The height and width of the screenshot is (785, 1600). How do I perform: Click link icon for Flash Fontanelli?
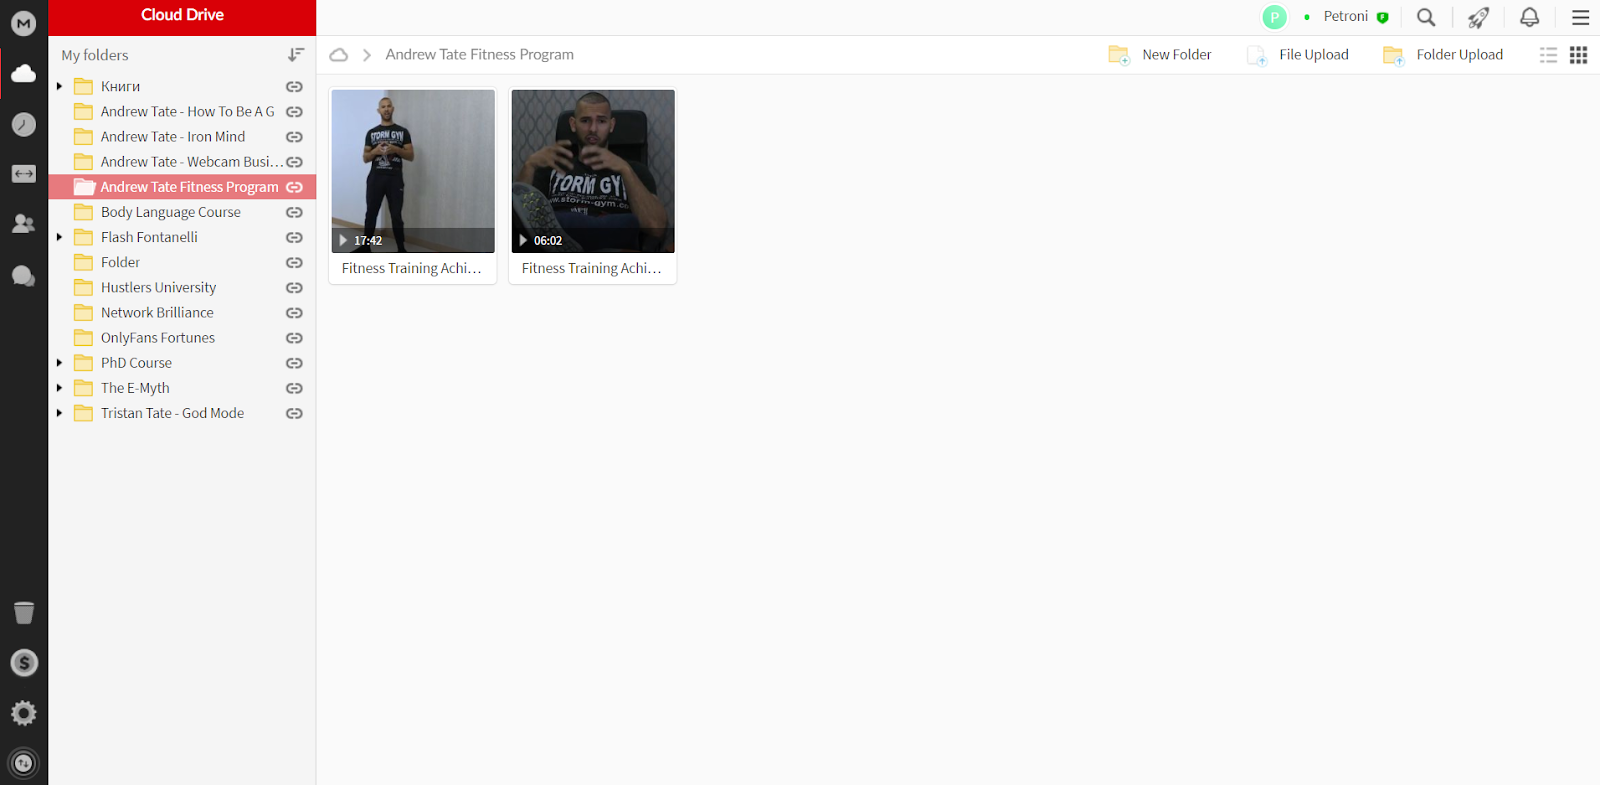pos(294,237)
